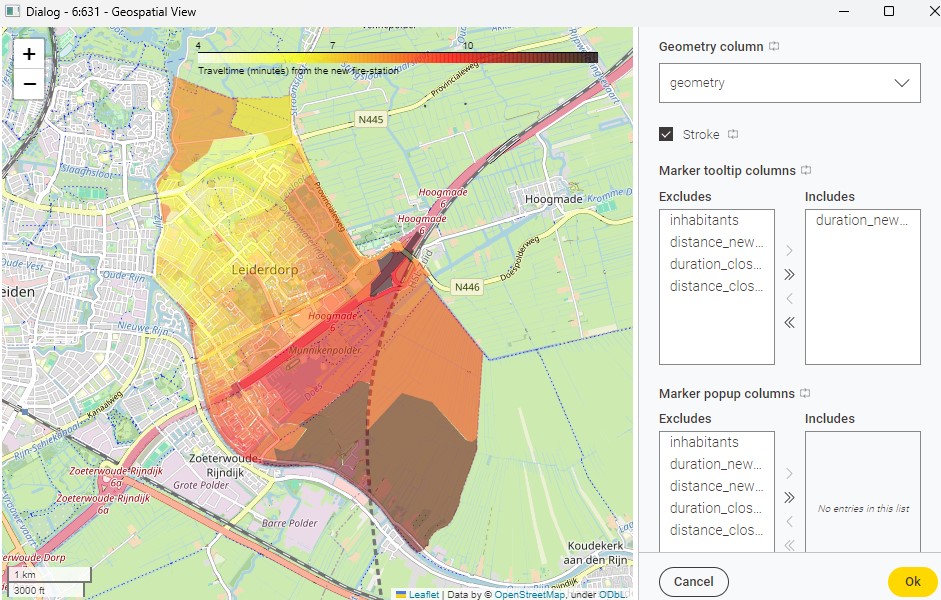Select inhabitants in popup Excludes list
The width and height of the screenshot is (941, 600).
704,442
